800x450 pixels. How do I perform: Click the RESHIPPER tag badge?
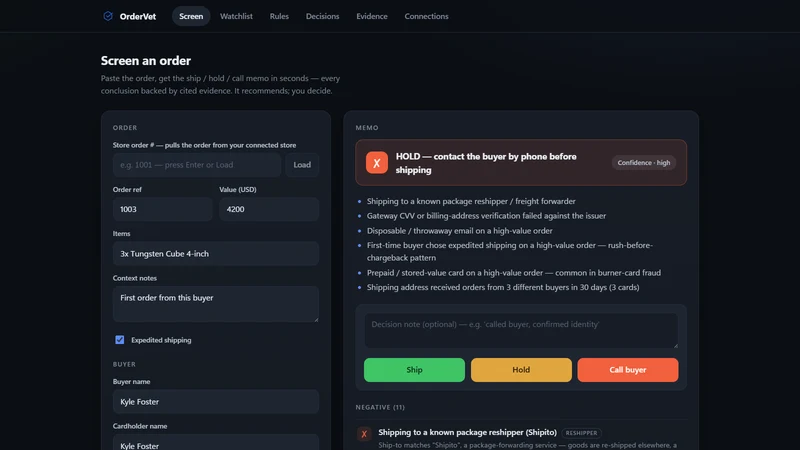pos(581,433)
